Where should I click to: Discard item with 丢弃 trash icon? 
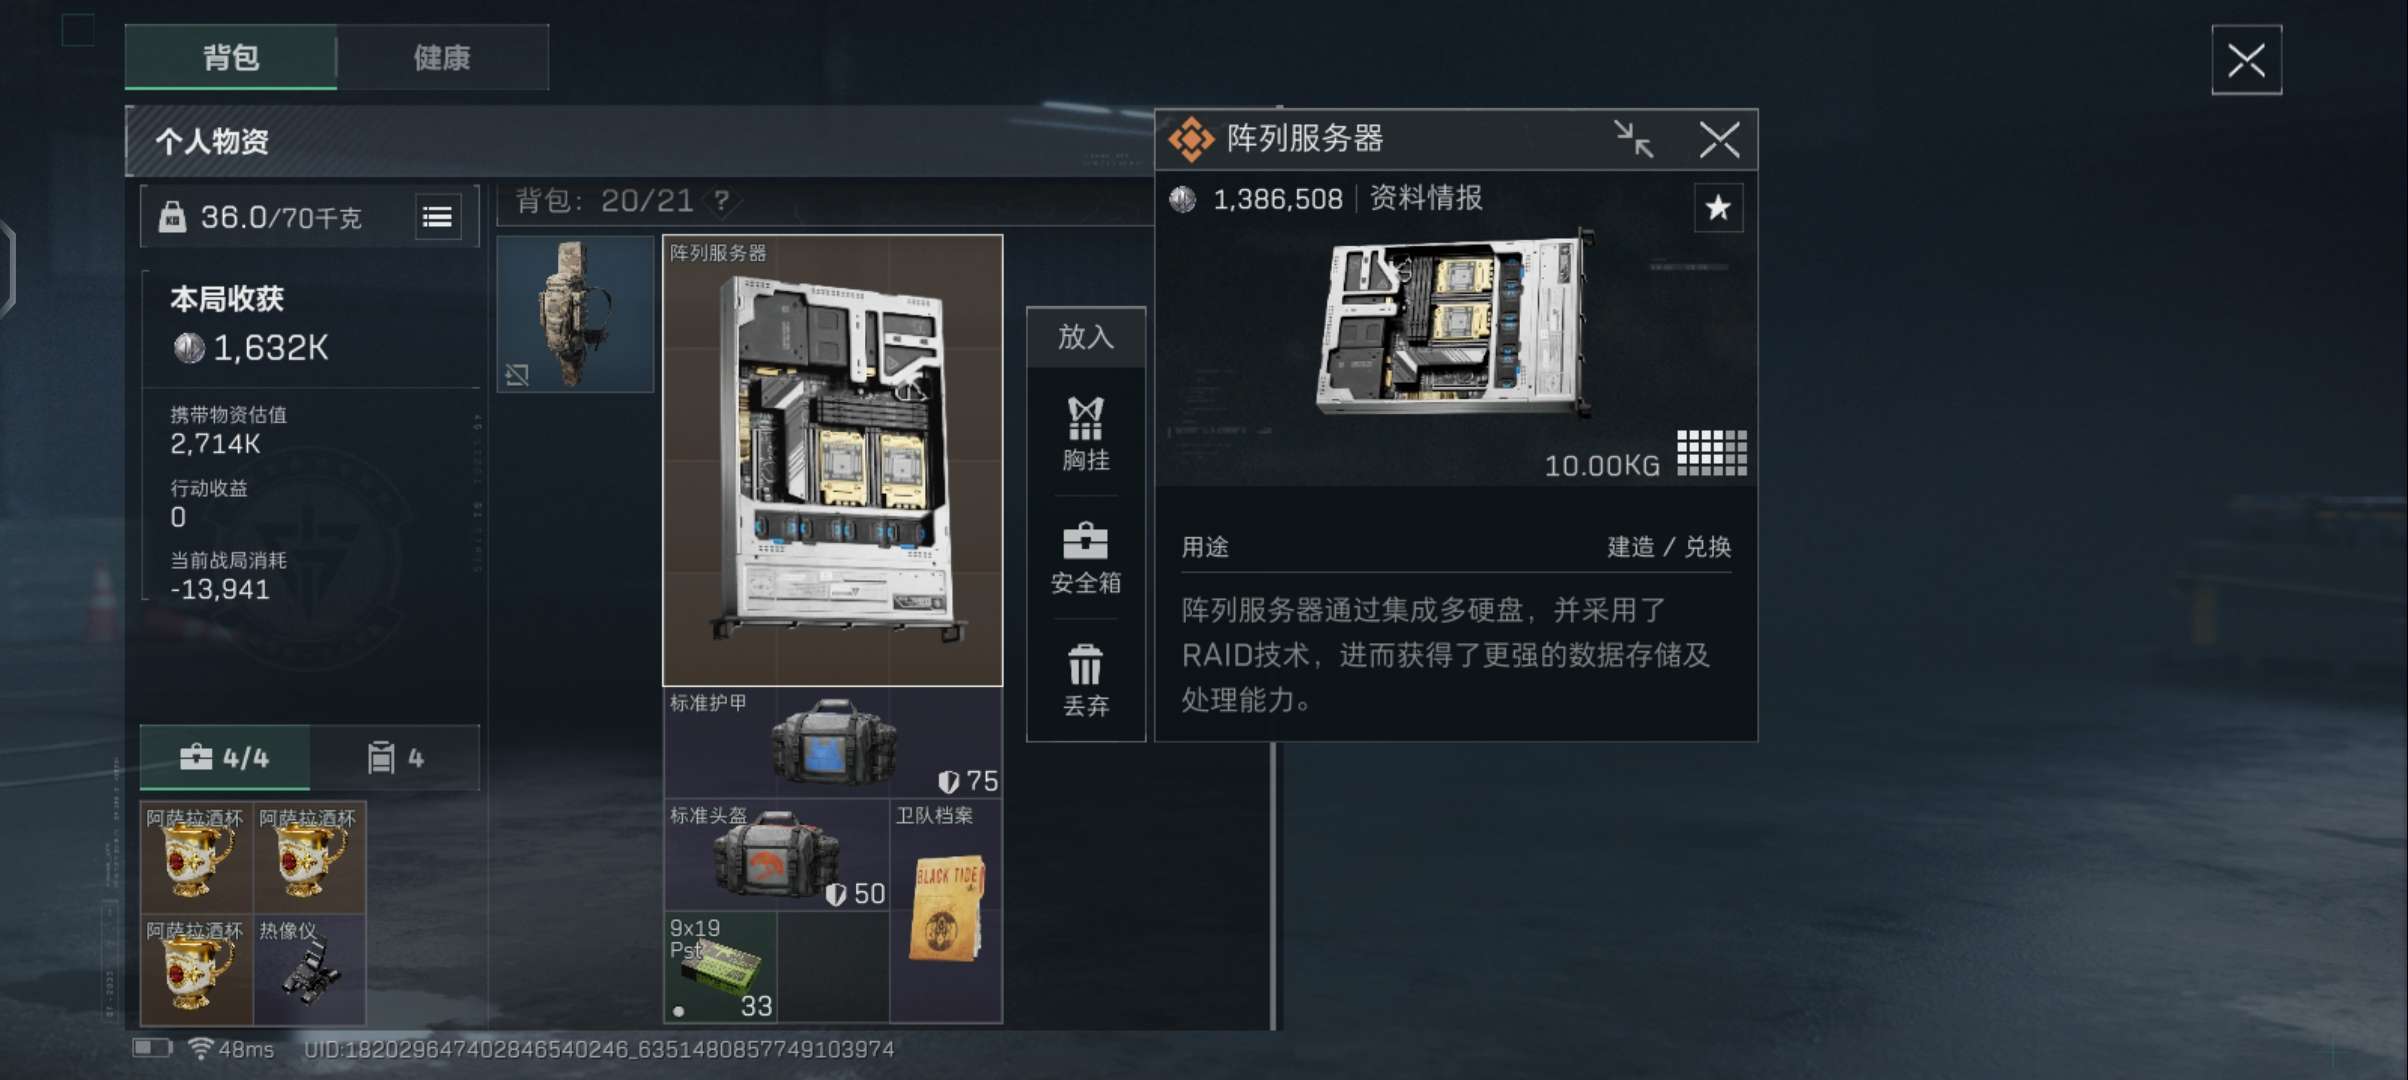[1086, 682]
